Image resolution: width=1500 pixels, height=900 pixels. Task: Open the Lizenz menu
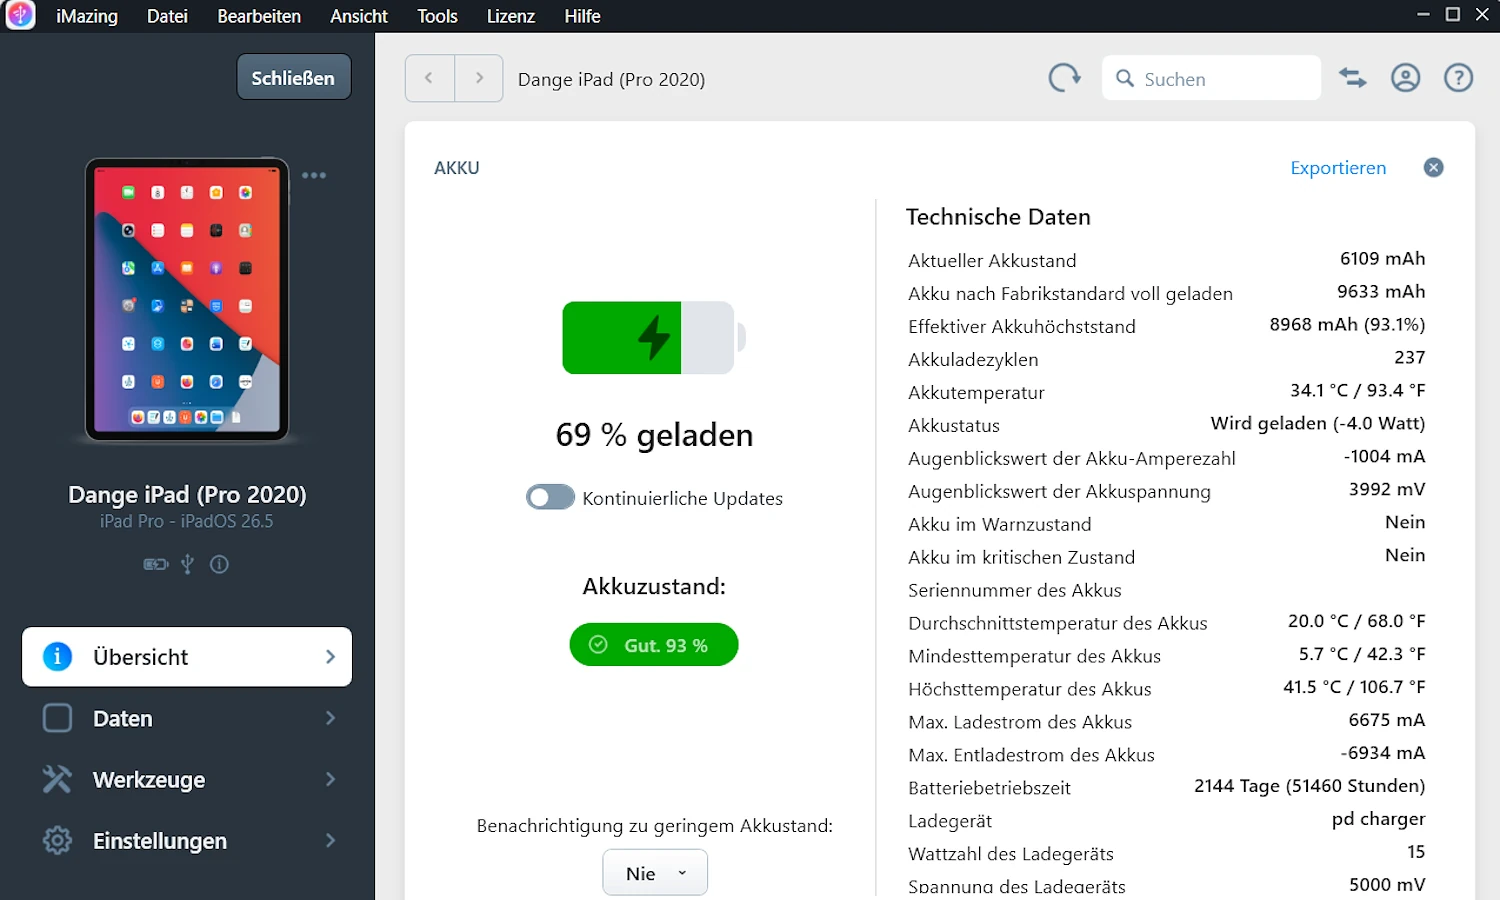coord(511,16)
